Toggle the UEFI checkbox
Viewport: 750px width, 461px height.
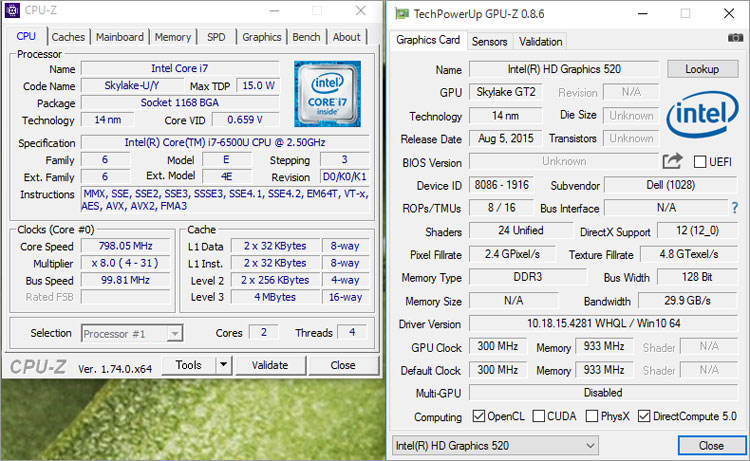[700, 162]
